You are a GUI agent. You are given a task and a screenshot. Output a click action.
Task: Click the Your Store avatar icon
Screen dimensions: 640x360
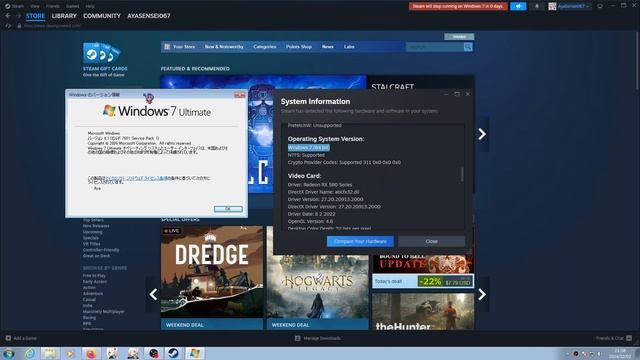click(x=167, y=47)
